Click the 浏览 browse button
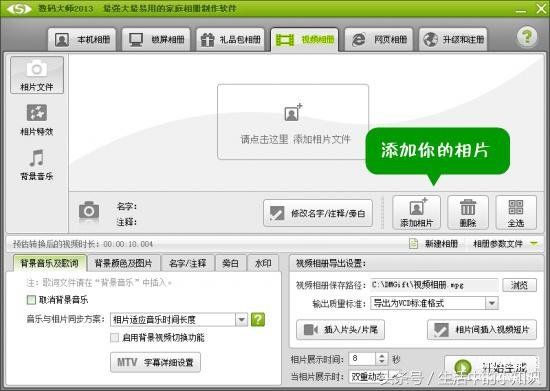Image resolution: width=550 pixels, height=391 pixels. coord(519,285)
